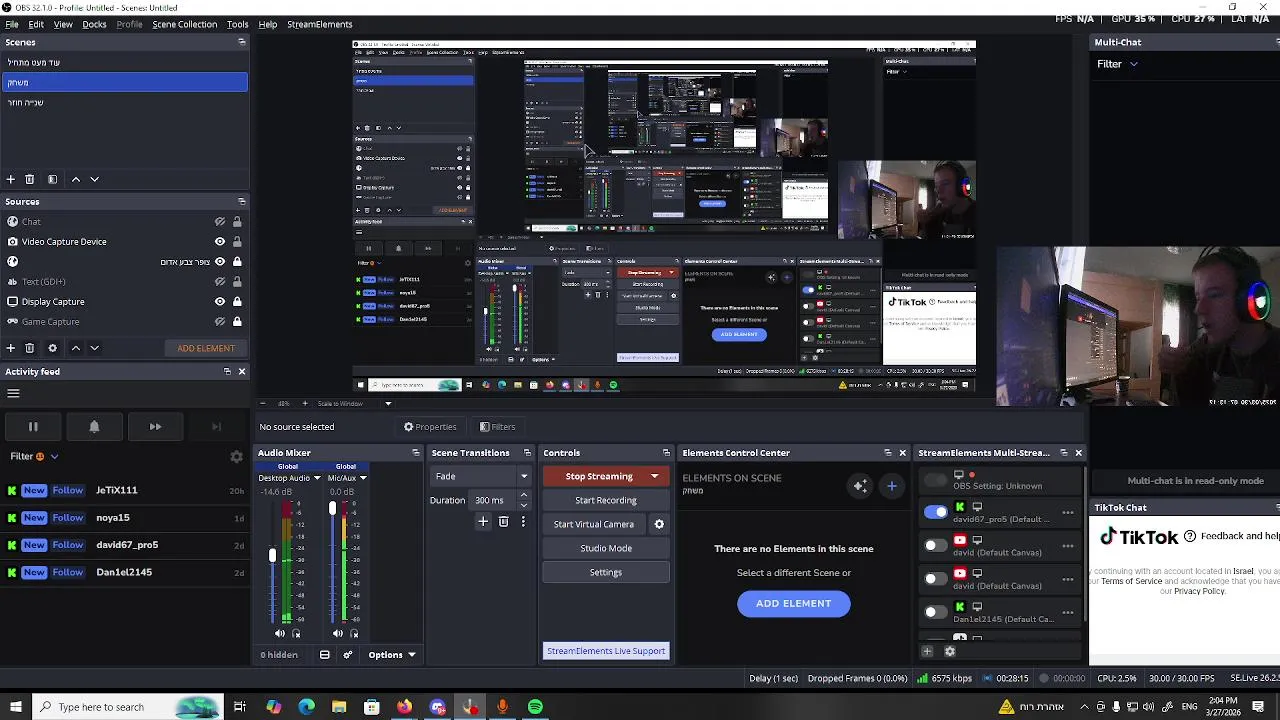Open the Activity feed hamburger menu
The width and height of the screenshot is (1280, 720).
(13, 393)
